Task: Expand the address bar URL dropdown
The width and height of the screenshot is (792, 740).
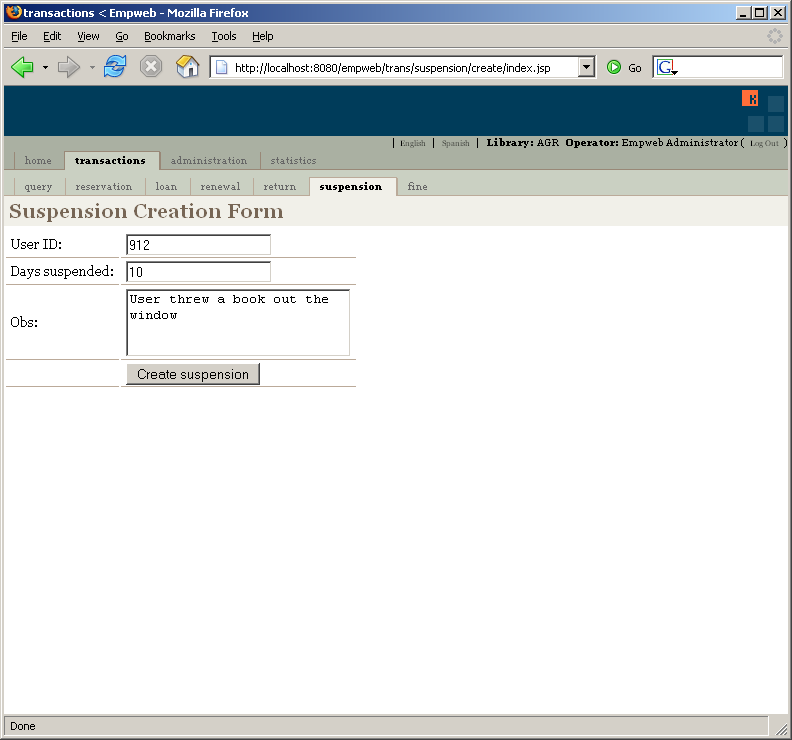Action: (586, 67)
